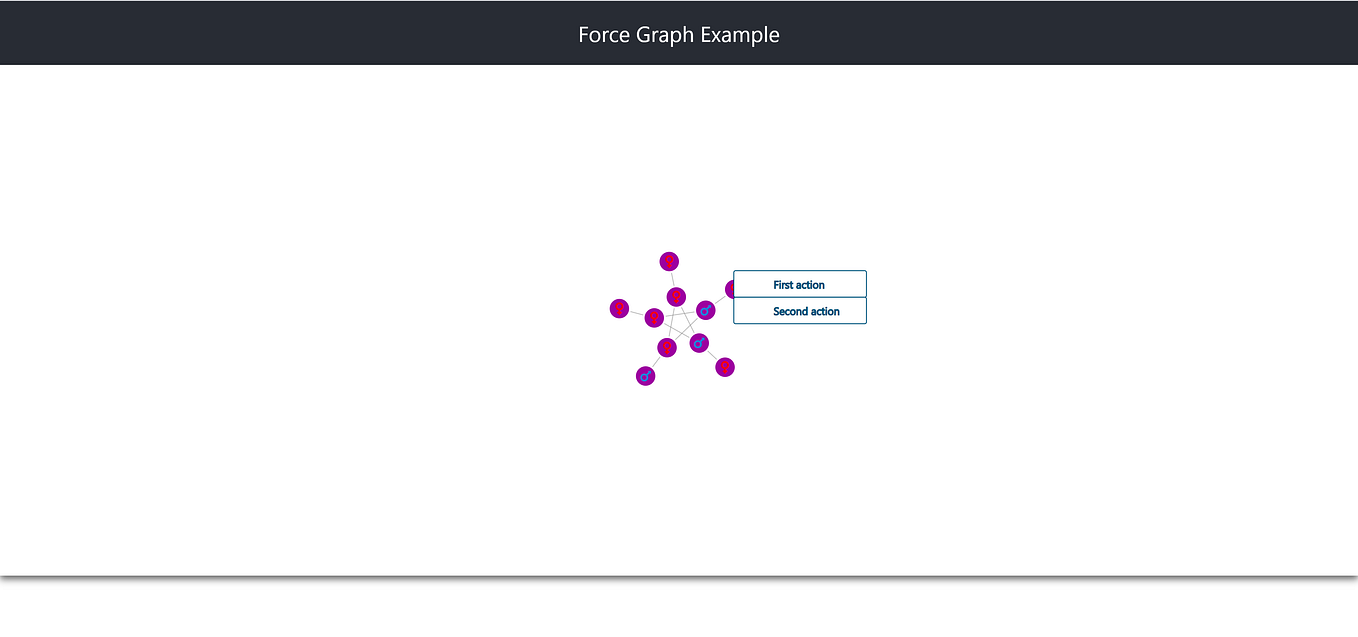Select the male node closest to the context menu
The height and width of the screenshot is (637, 1358).
tap(705, 310)
